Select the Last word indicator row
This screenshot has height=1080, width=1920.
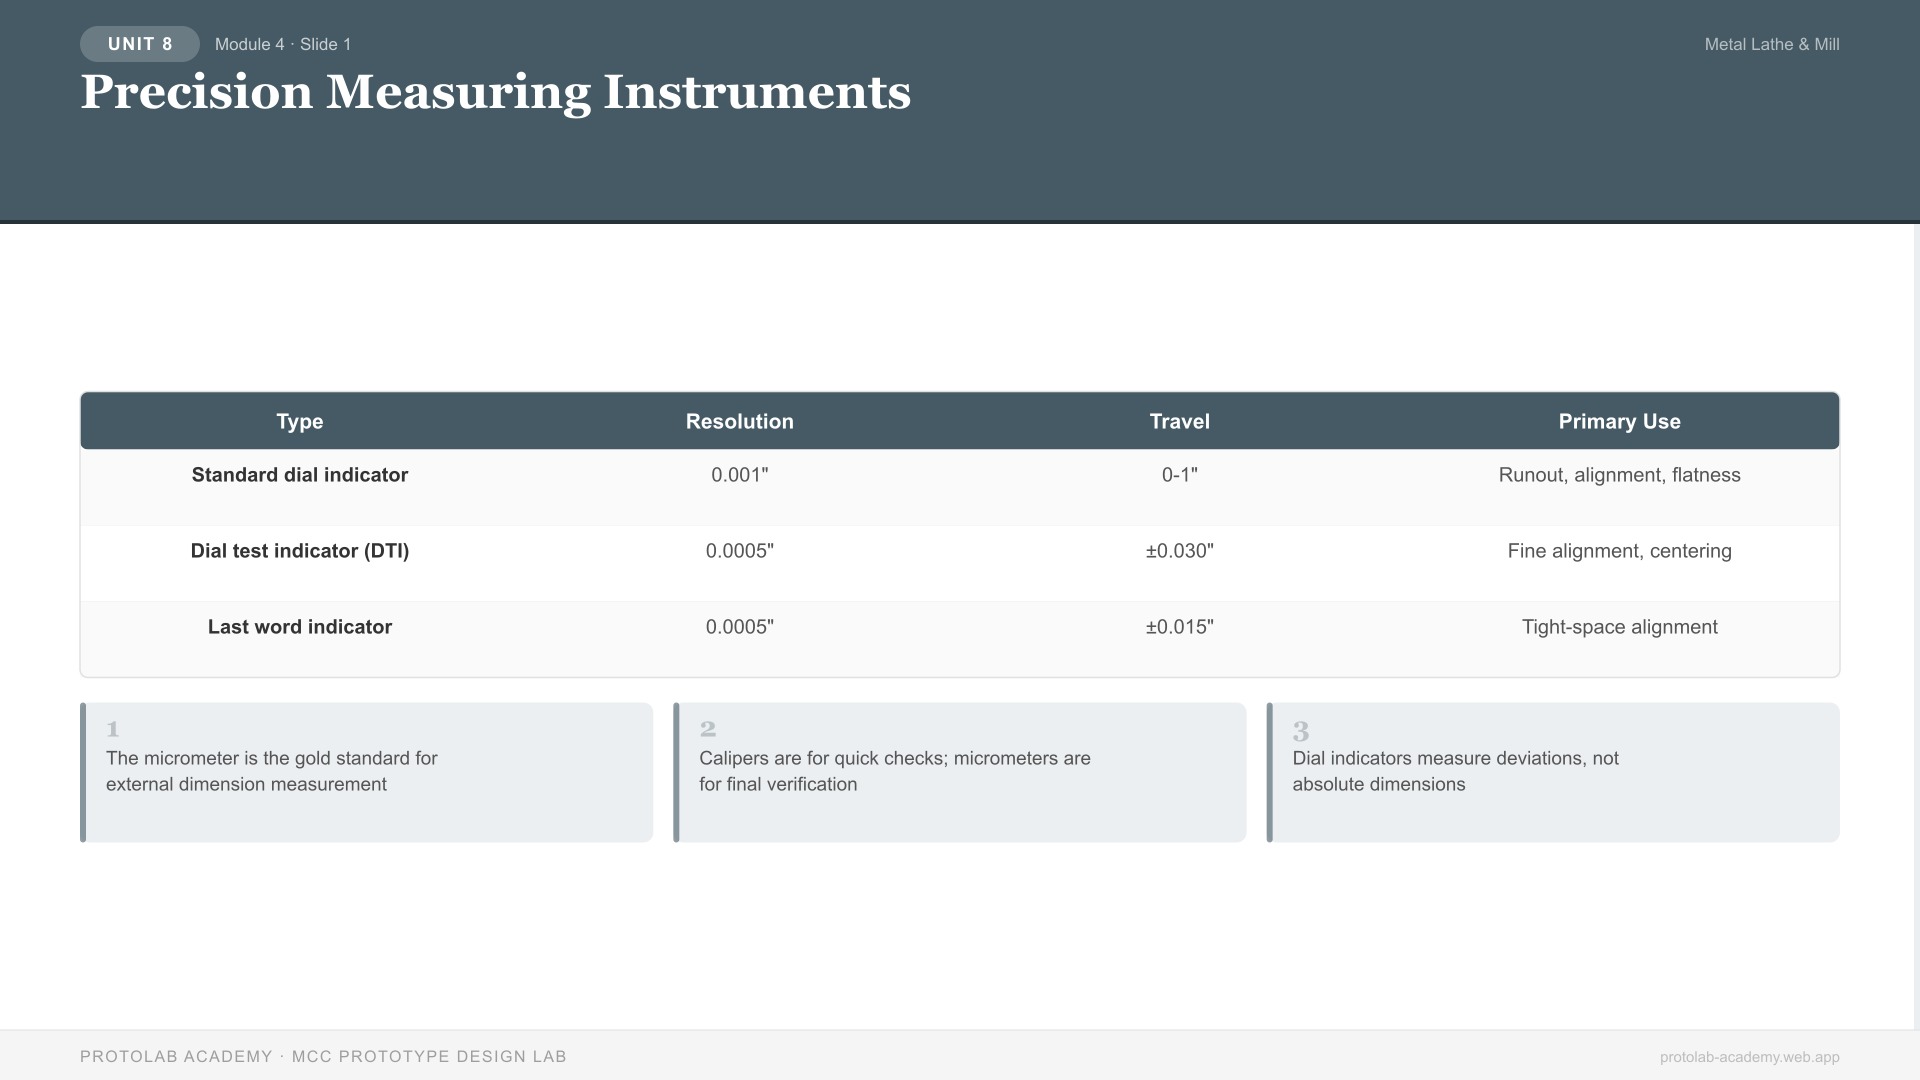pyautogui.click(x=299, y=627)
